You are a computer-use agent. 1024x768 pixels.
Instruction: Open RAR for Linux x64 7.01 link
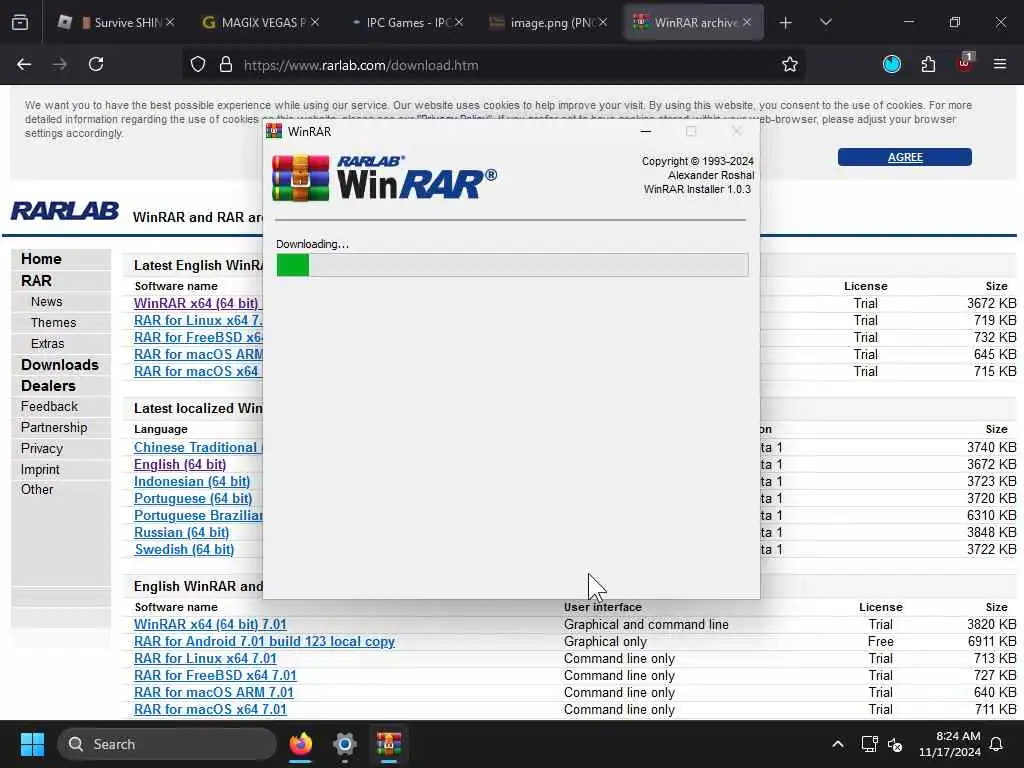pos(205,658)
